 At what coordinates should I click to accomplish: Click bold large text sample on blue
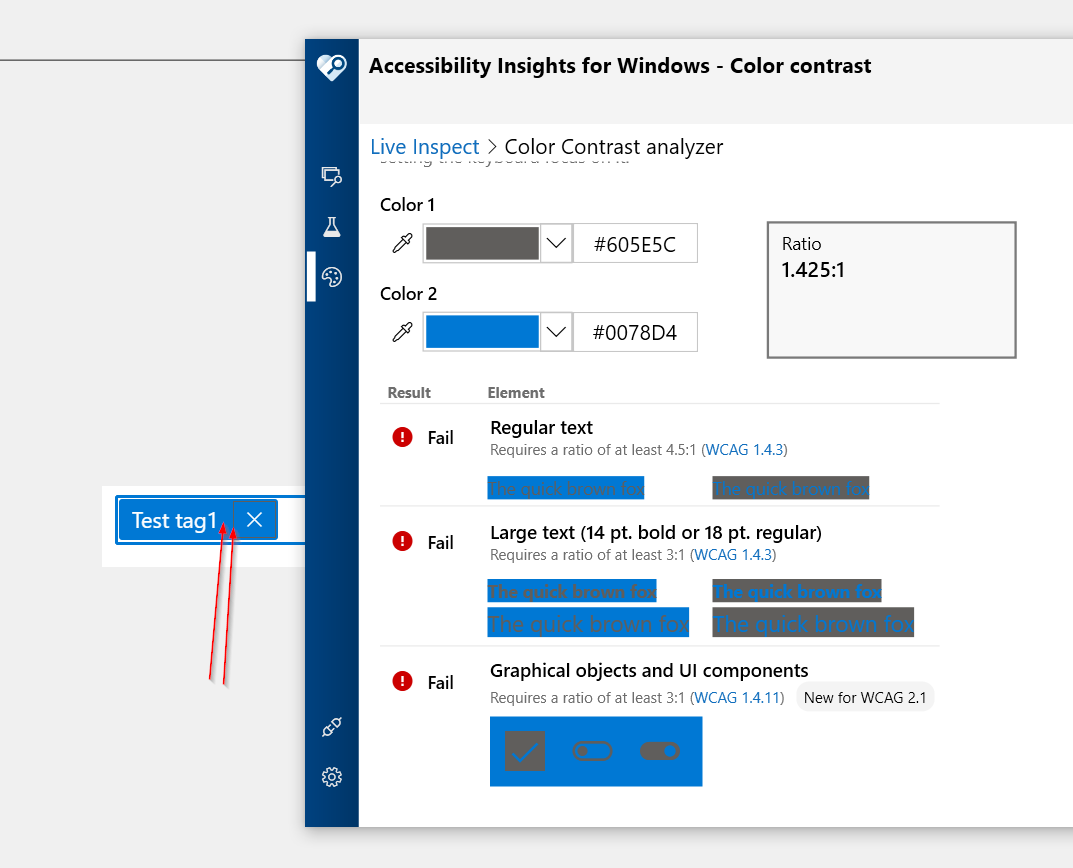[572, 591]
